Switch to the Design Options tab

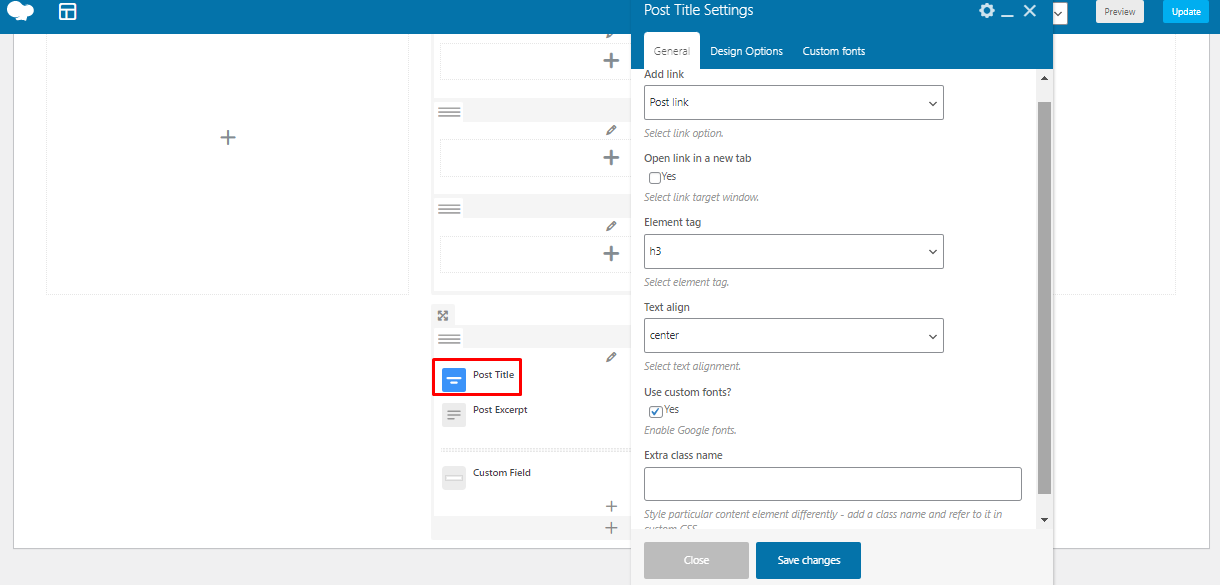746,51
